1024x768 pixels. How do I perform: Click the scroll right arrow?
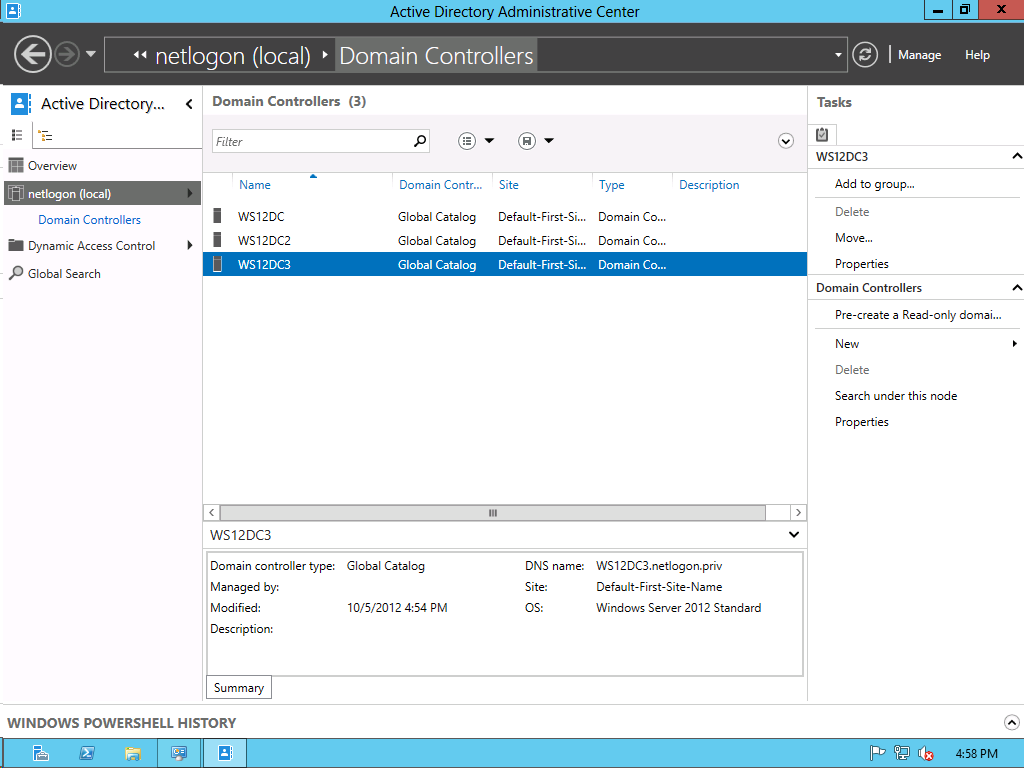click(798, 513)
